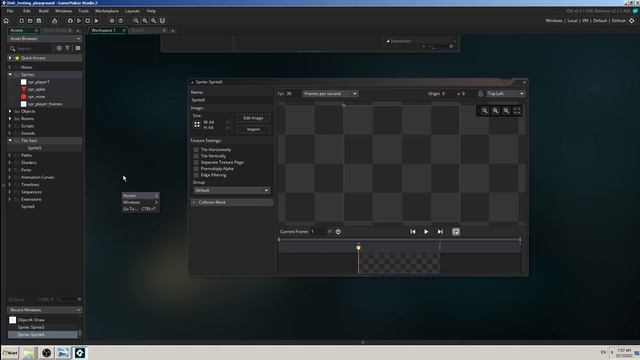This screenshot has height=360, width=640.
Task: Collapse the Sprites folder in the Asset Browser
Action: tap(10, 75)
